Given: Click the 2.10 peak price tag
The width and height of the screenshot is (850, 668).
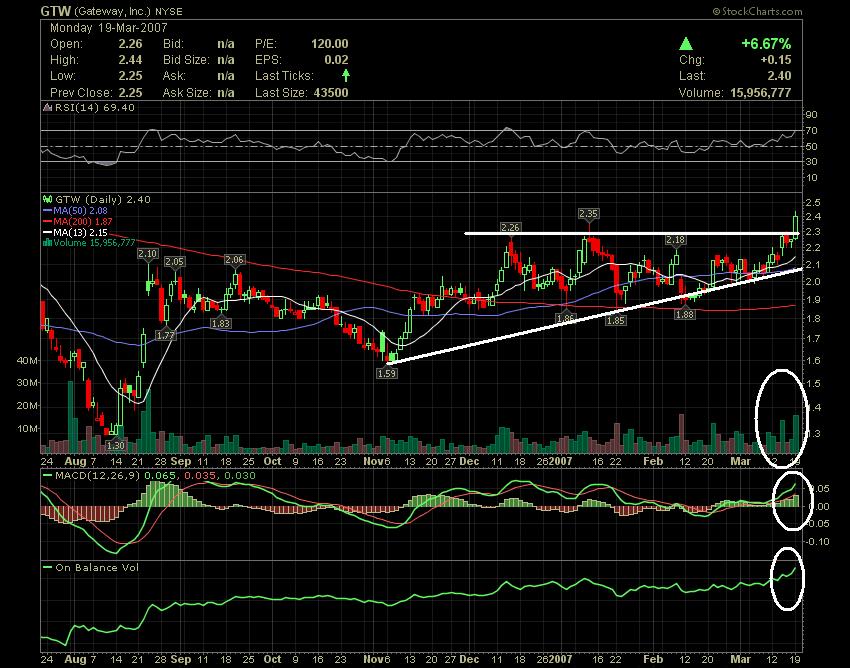Looking at the screenshot, I should 147,254.
